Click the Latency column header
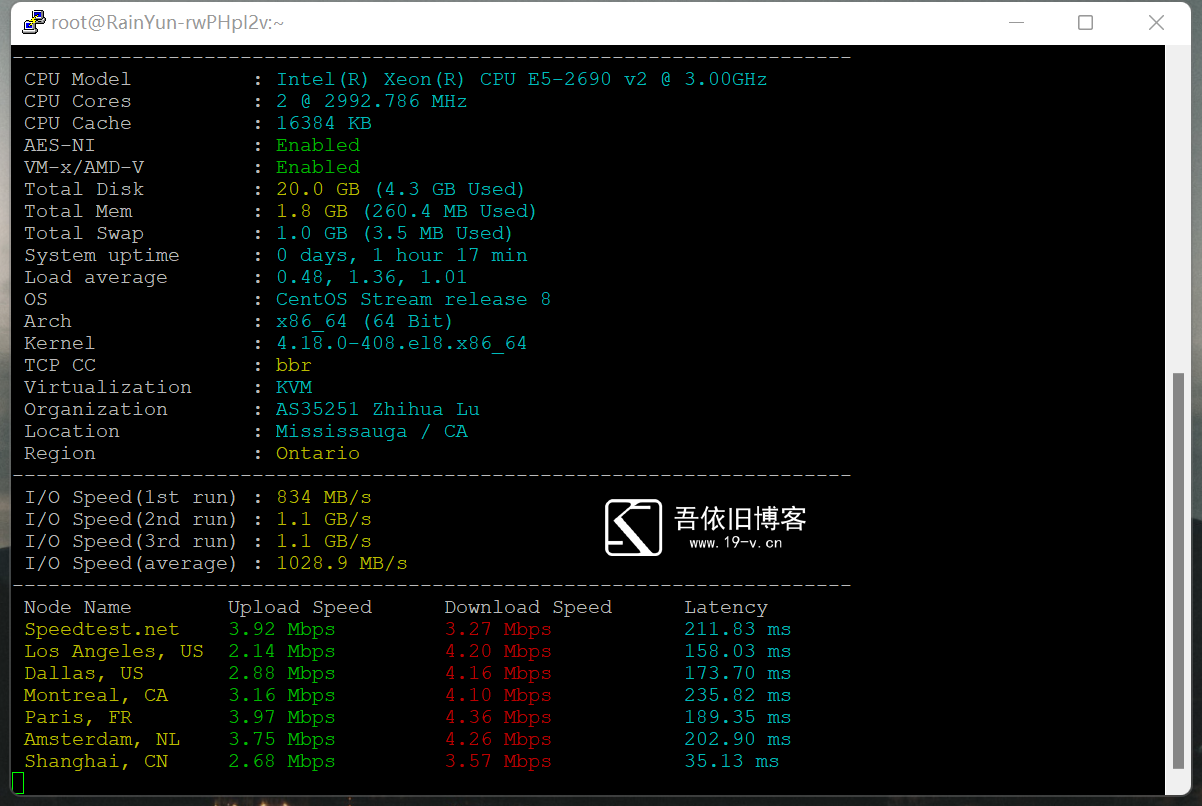This screenshot has width=1202, height=806. pos(726,607)
